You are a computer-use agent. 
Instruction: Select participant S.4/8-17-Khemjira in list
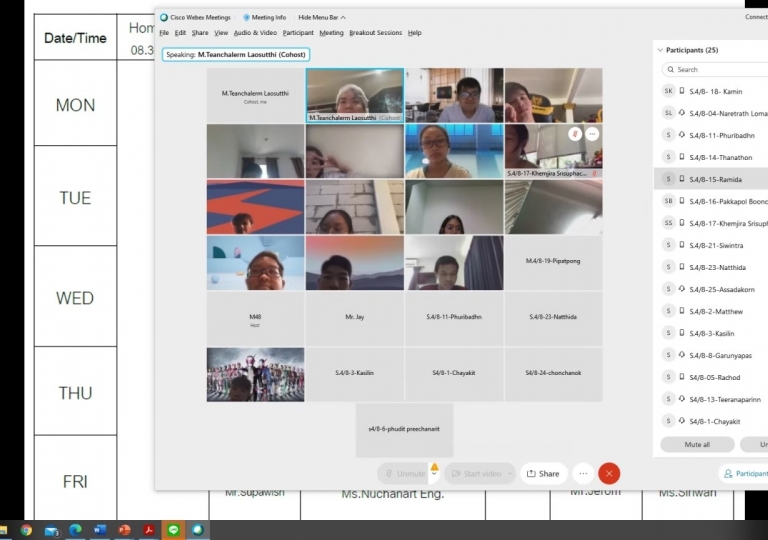711,223
